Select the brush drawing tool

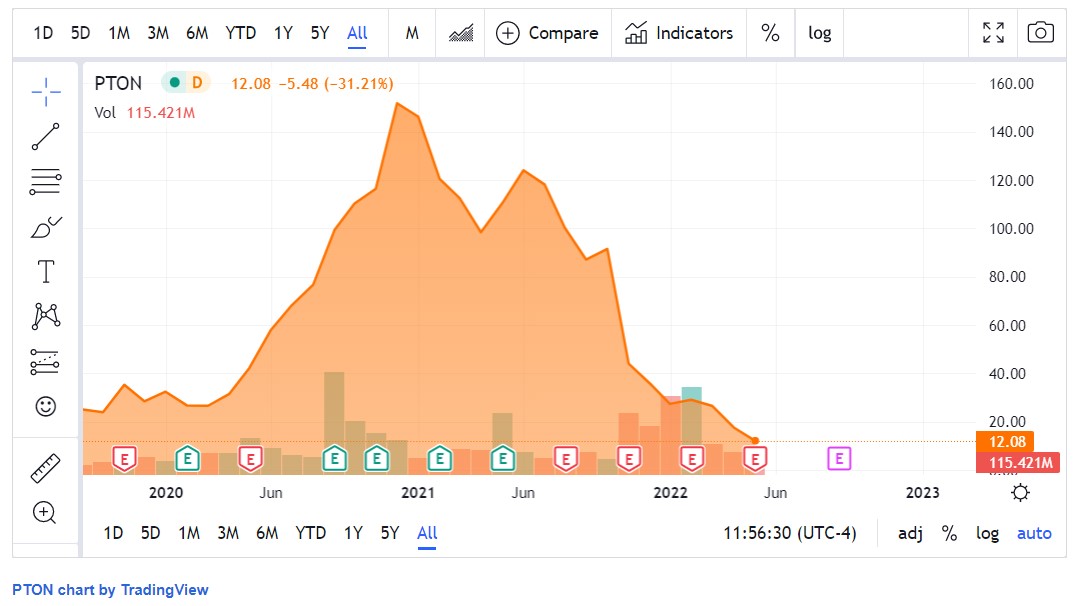tap(45, 227)
